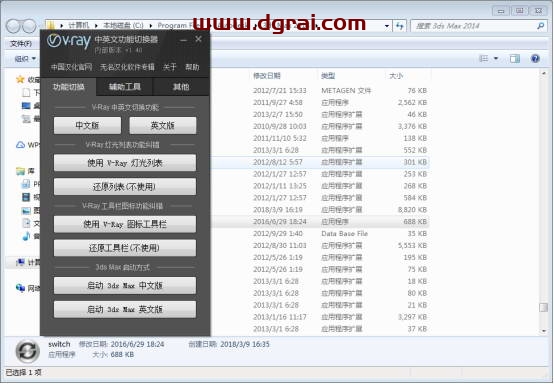Click the Explorer forward navigation arrow
Screen dimensions: 554x384
tap(29, 26)
